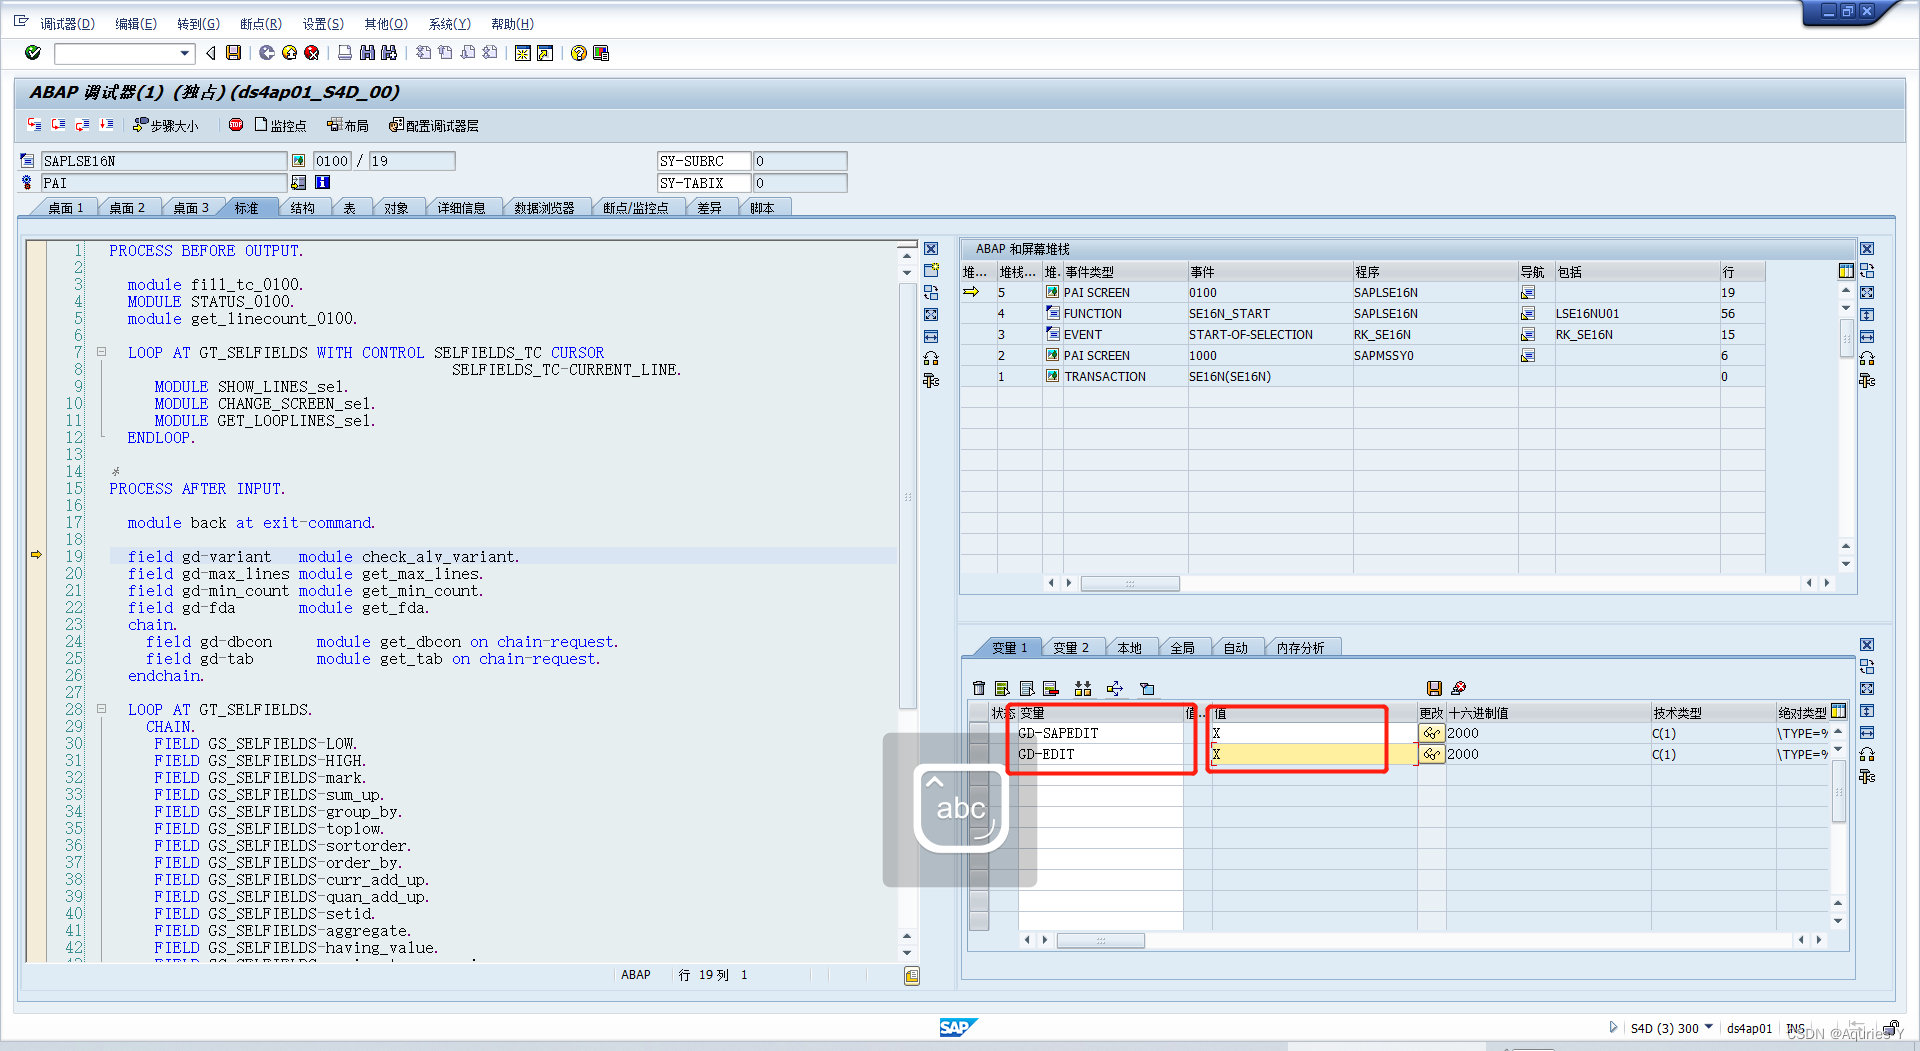This screenshot has width=1920, height=1051.
Task: Click the red Cancel icon
Action: click(x=312, y=53)
